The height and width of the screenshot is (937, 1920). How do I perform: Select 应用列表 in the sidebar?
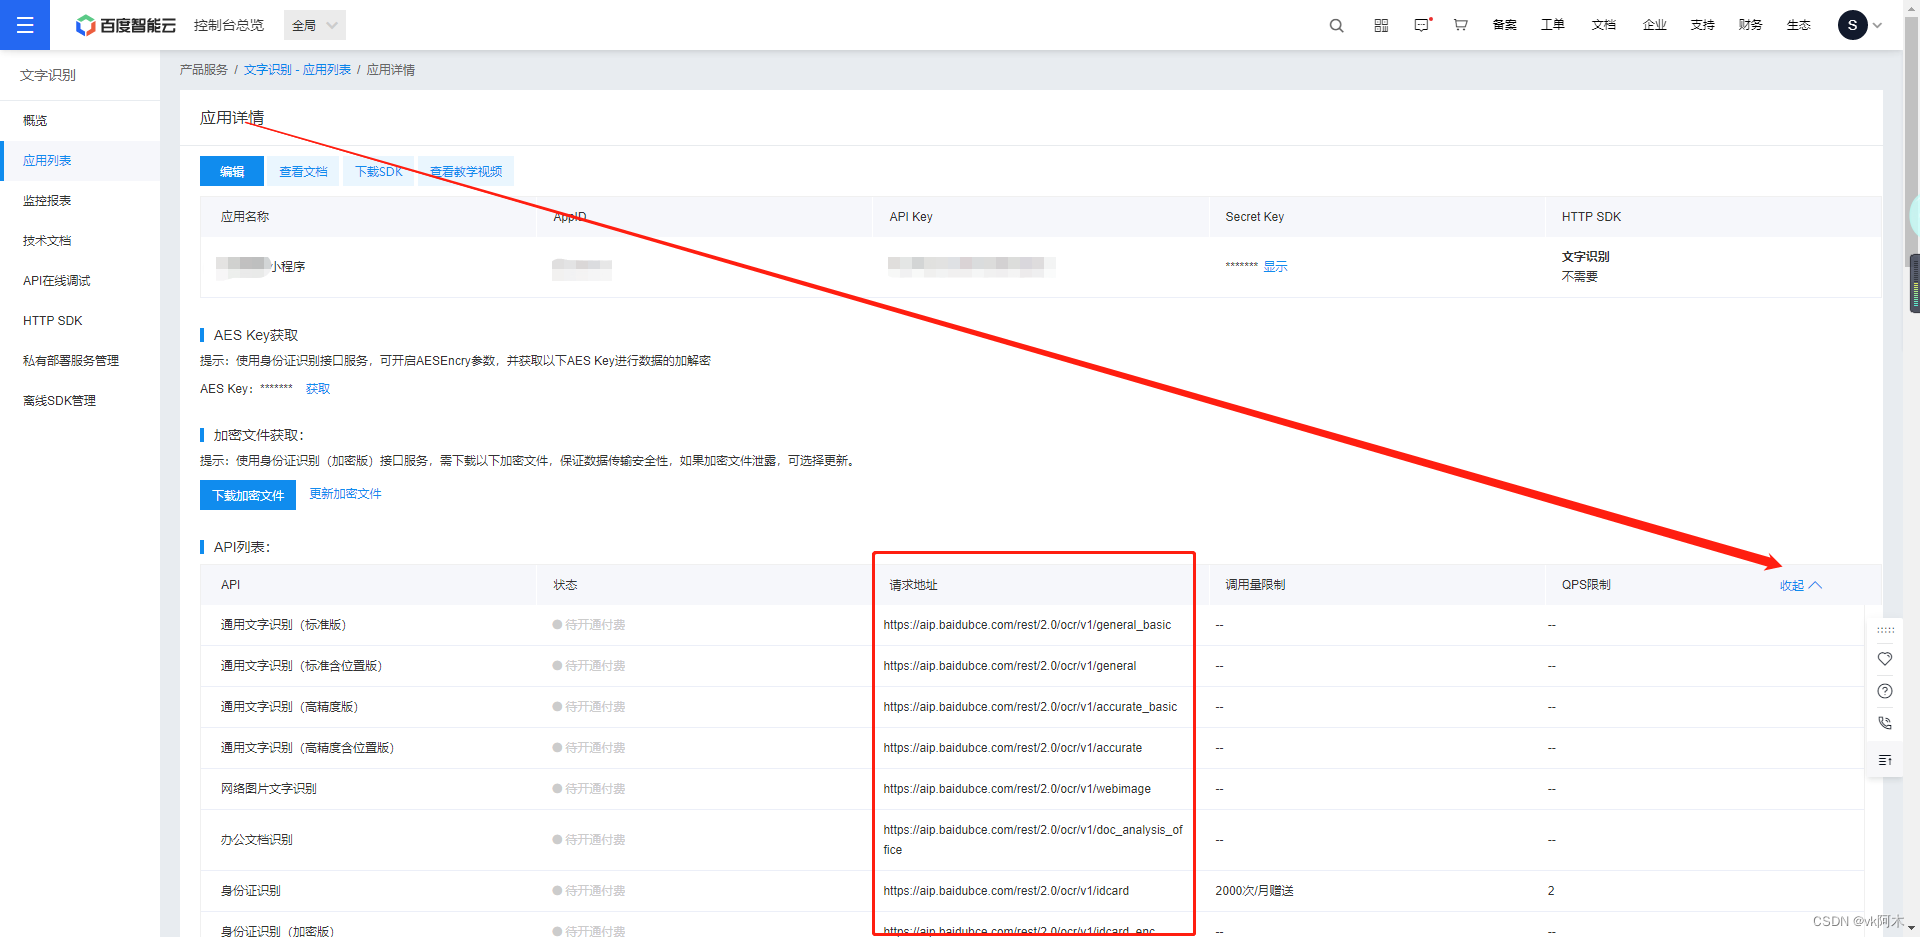[x=80, y=161]
